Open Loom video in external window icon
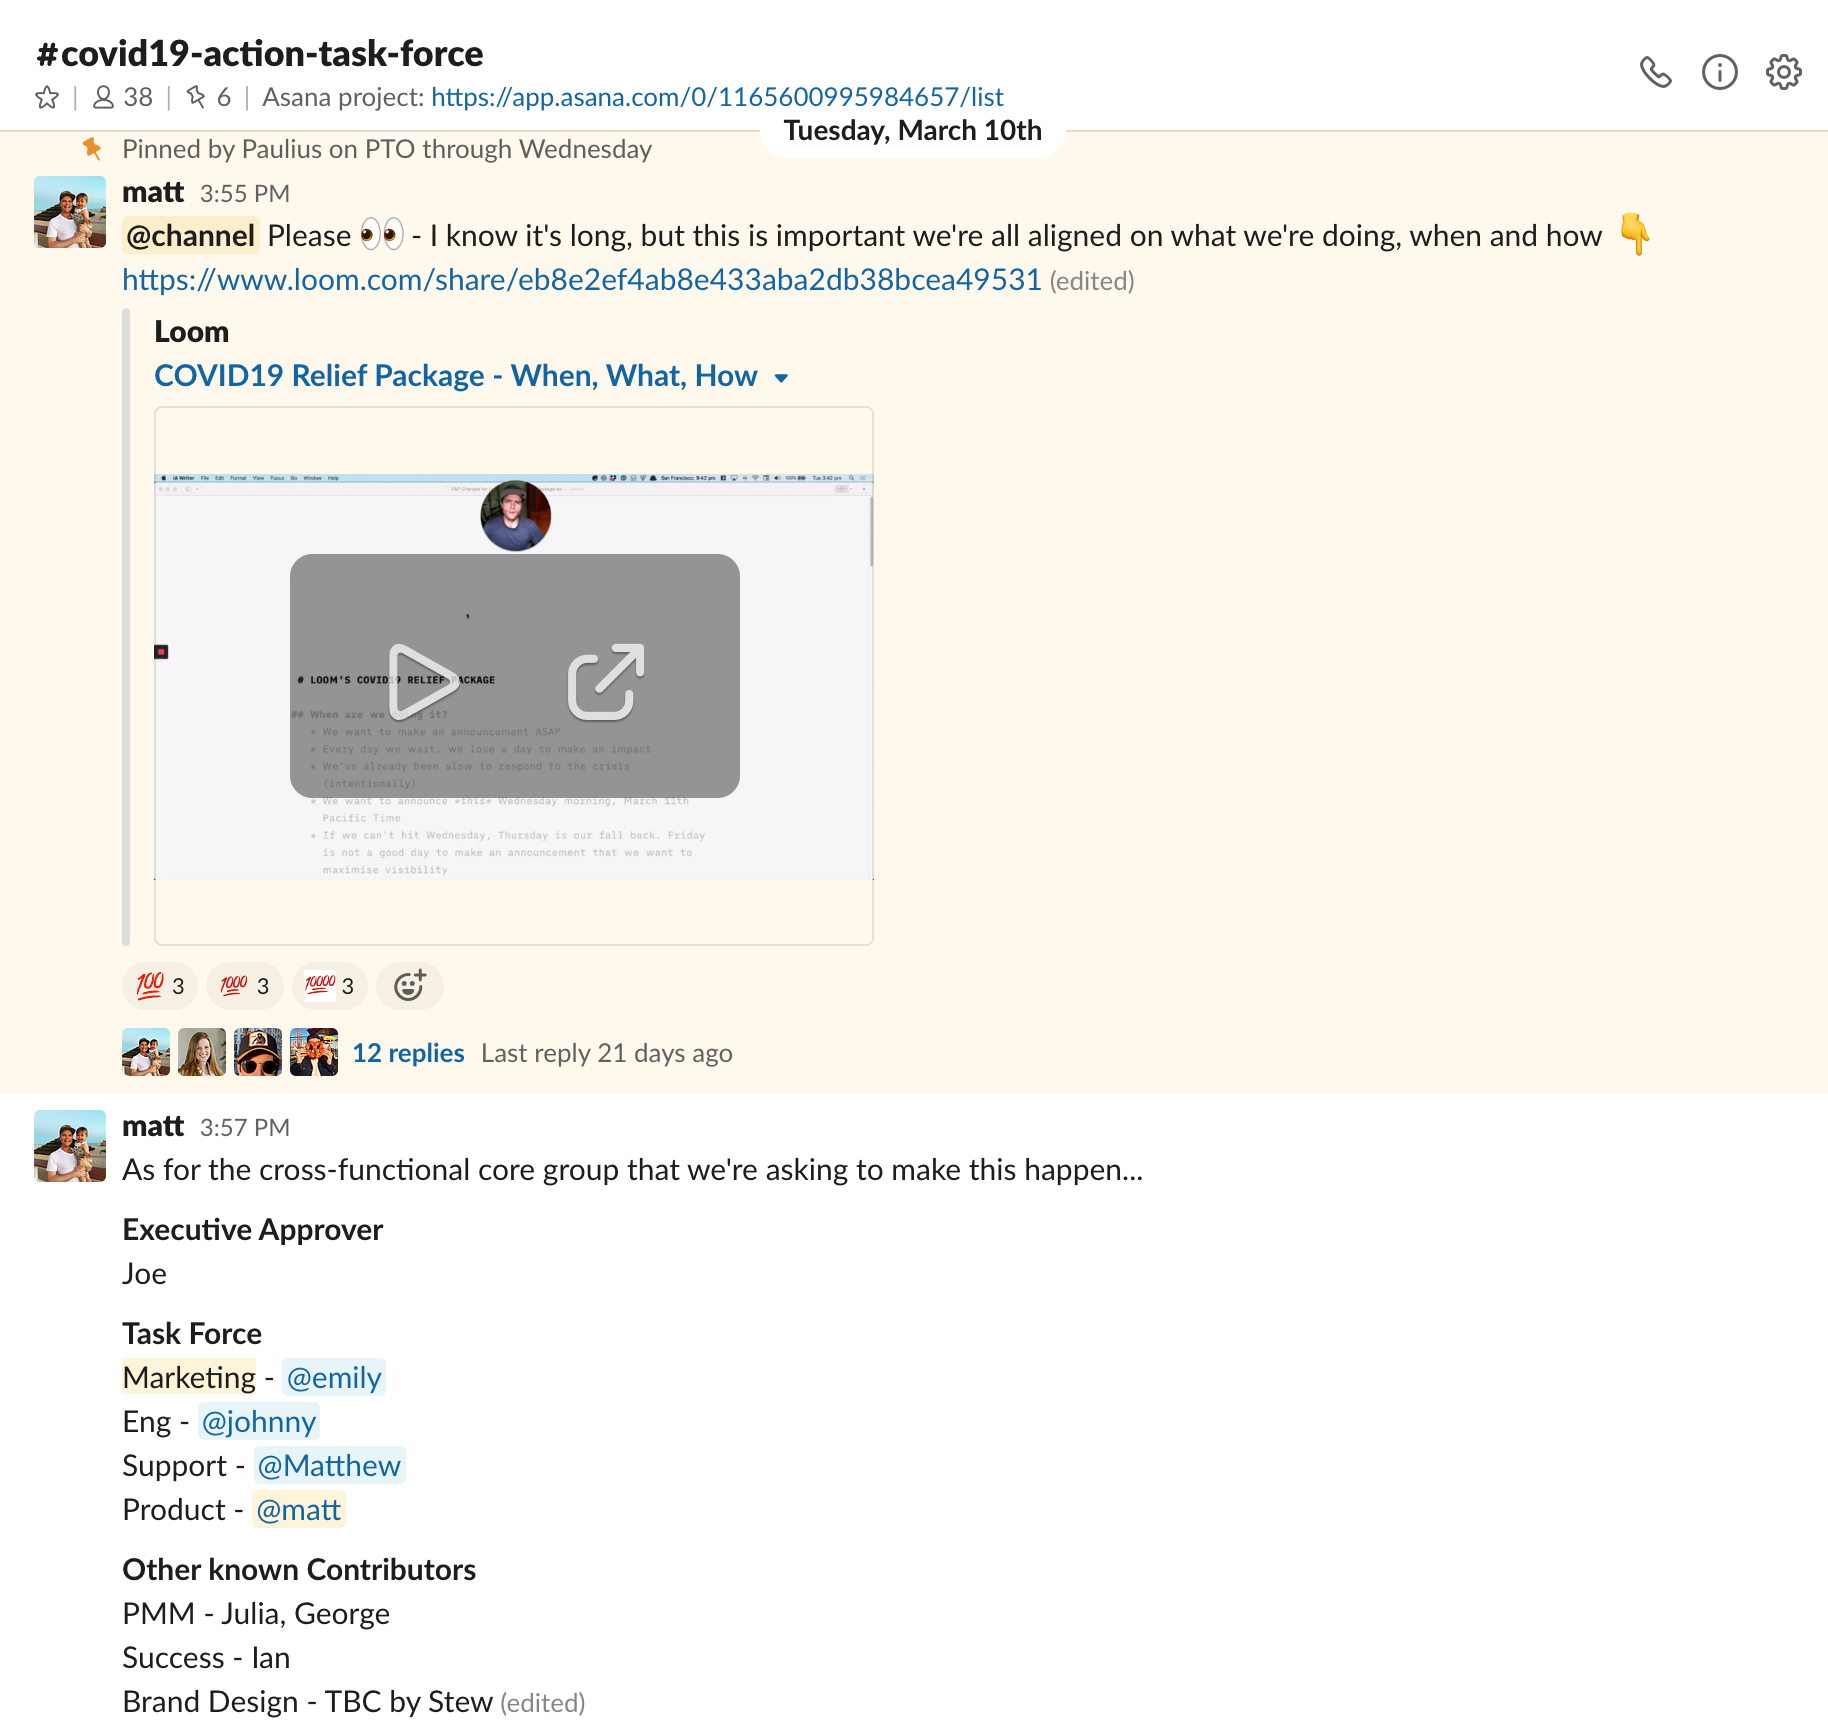The width and height of the screenshot is (1828, 1726). pyautogui.click(x=606, y=681)
